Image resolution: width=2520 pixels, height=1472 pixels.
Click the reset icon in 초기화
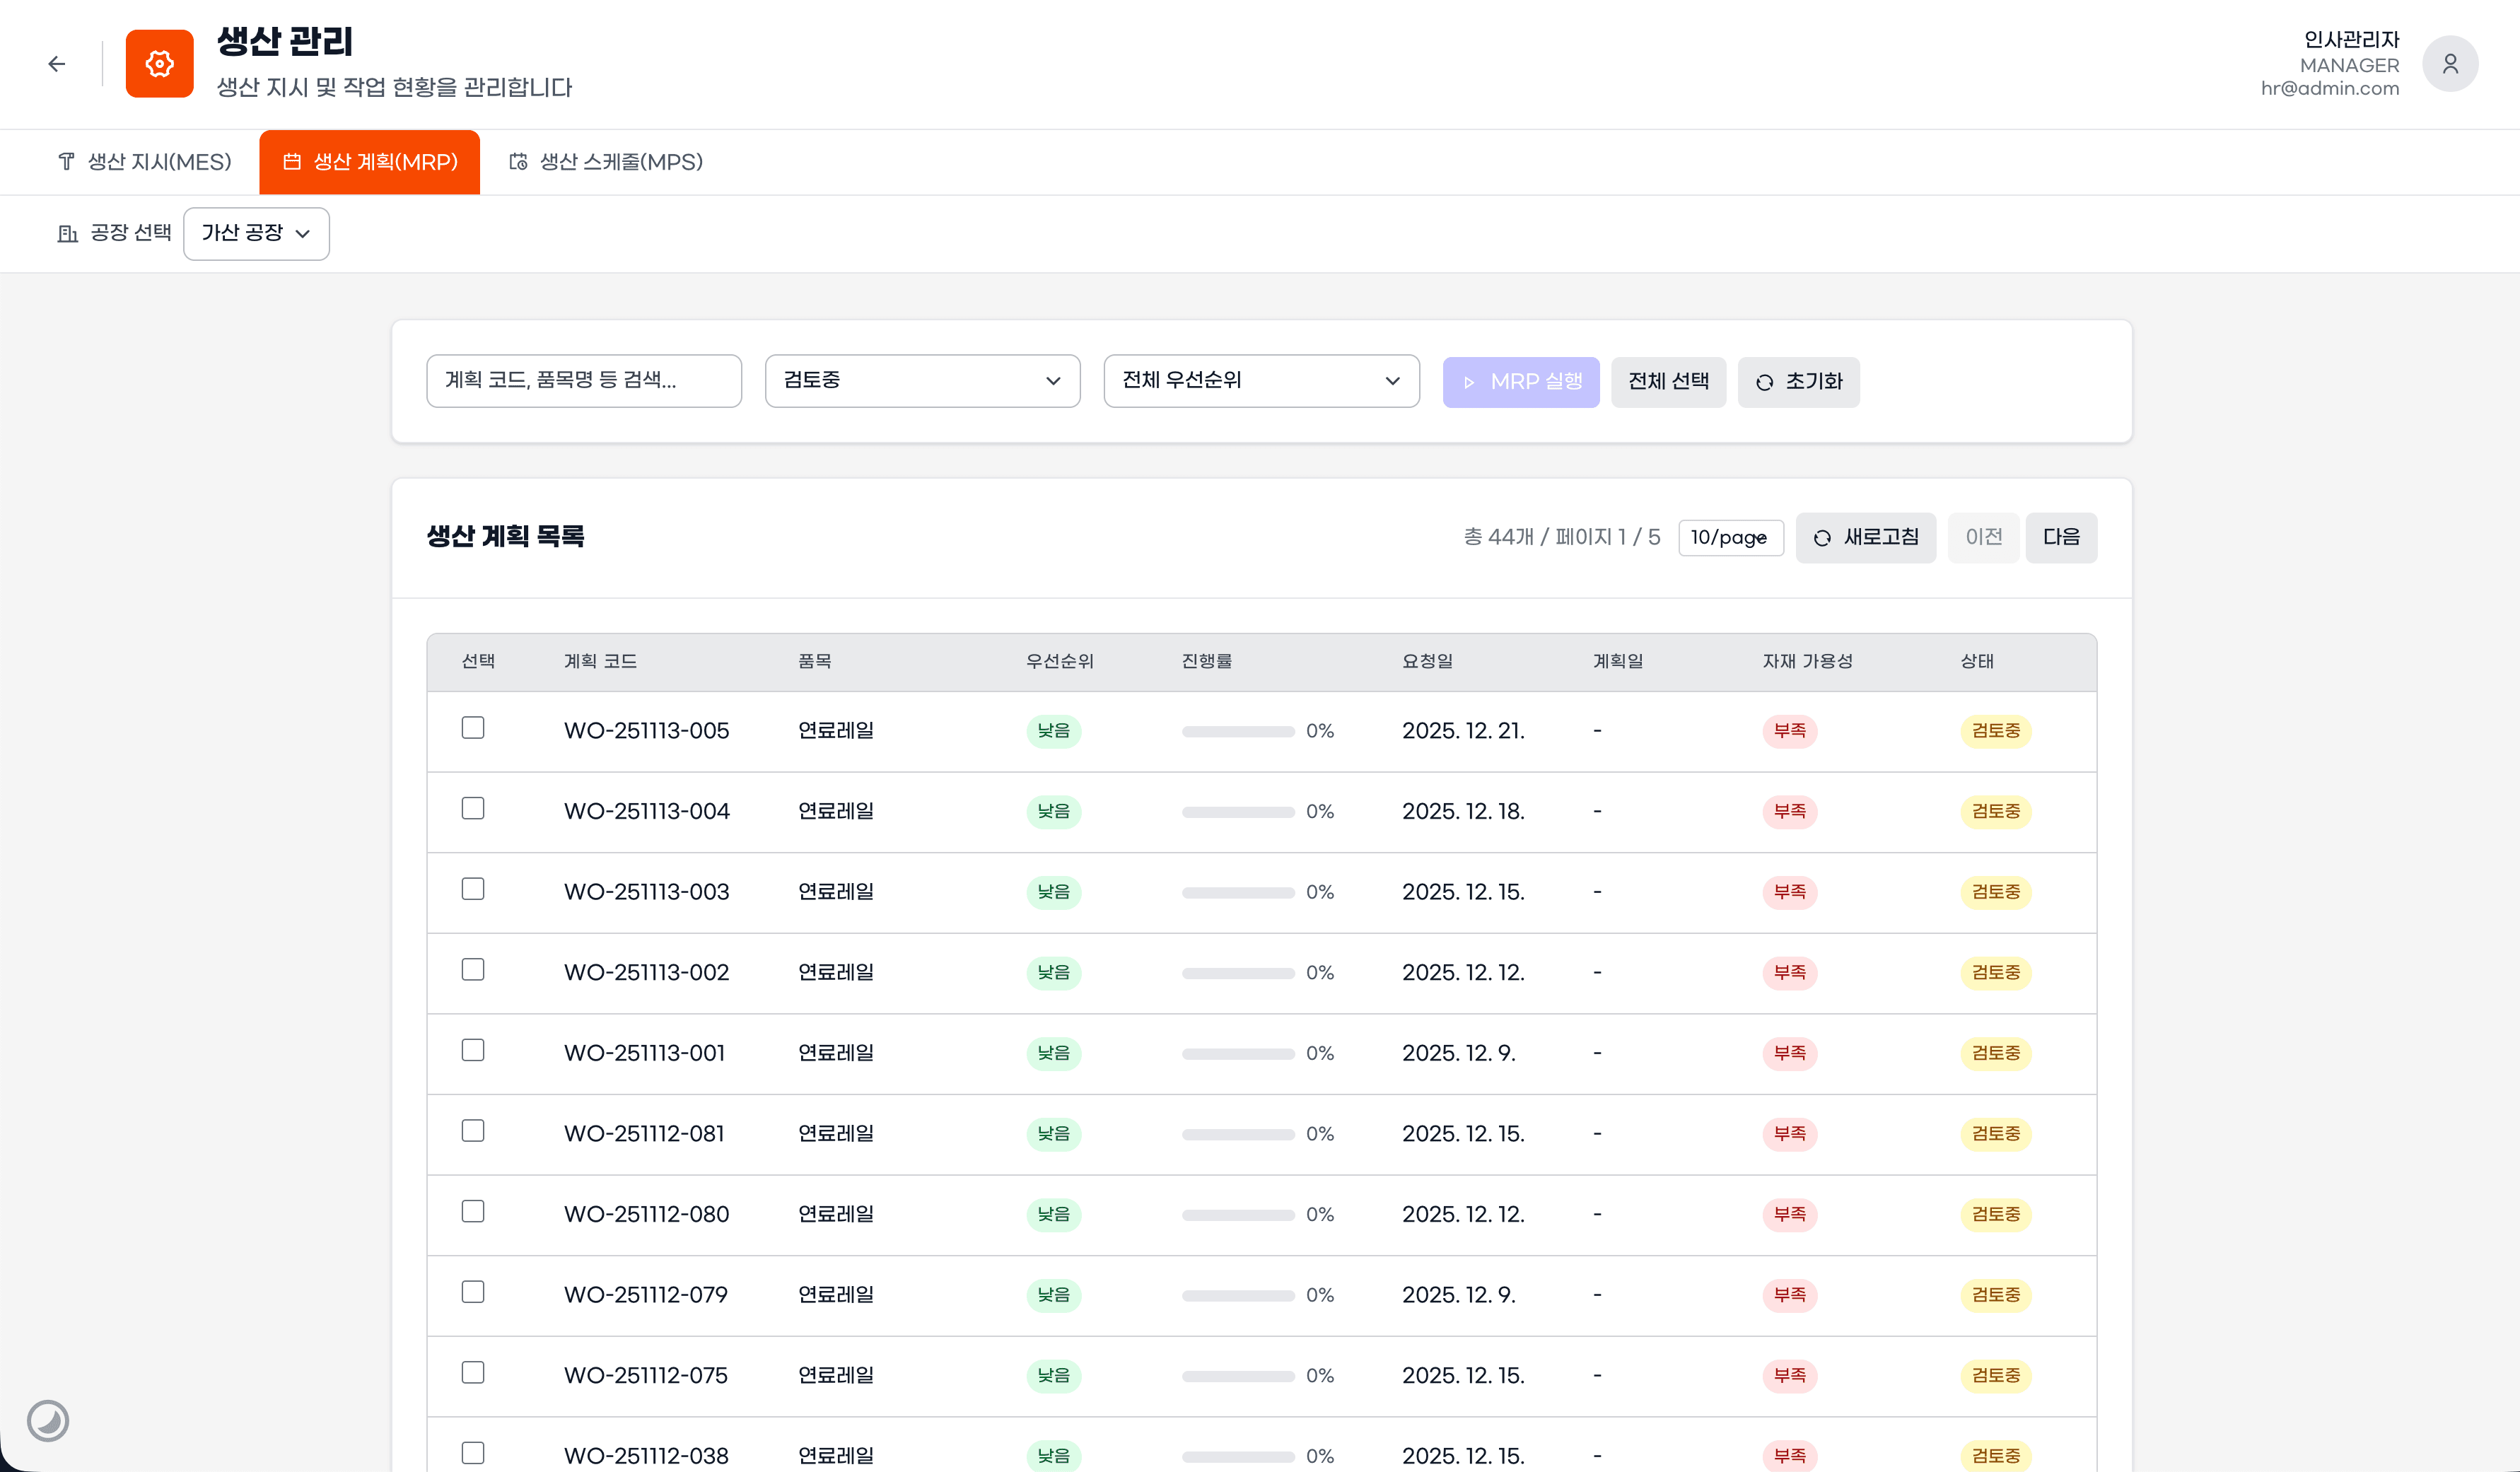(x=1764, y=382)
